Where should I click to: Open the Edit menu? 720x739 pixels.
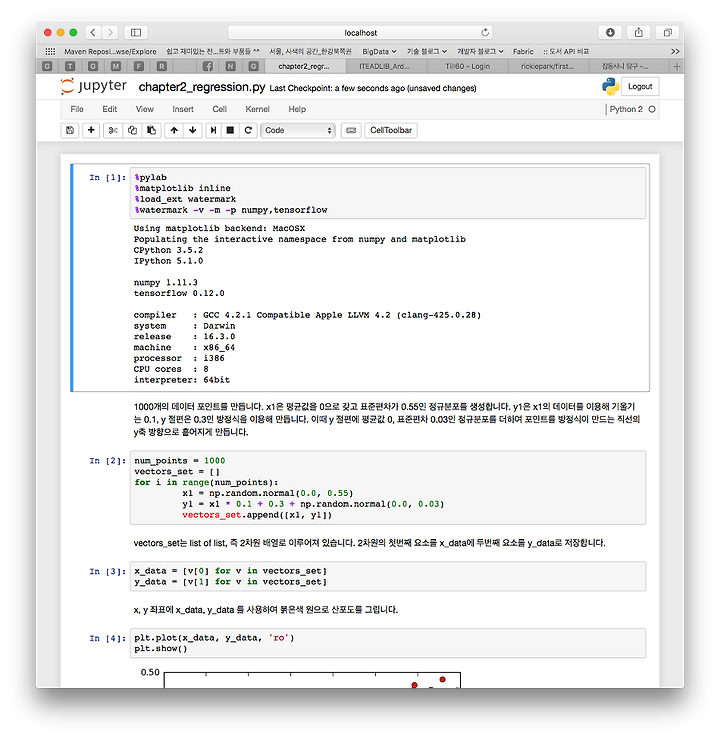pos(110,109)
